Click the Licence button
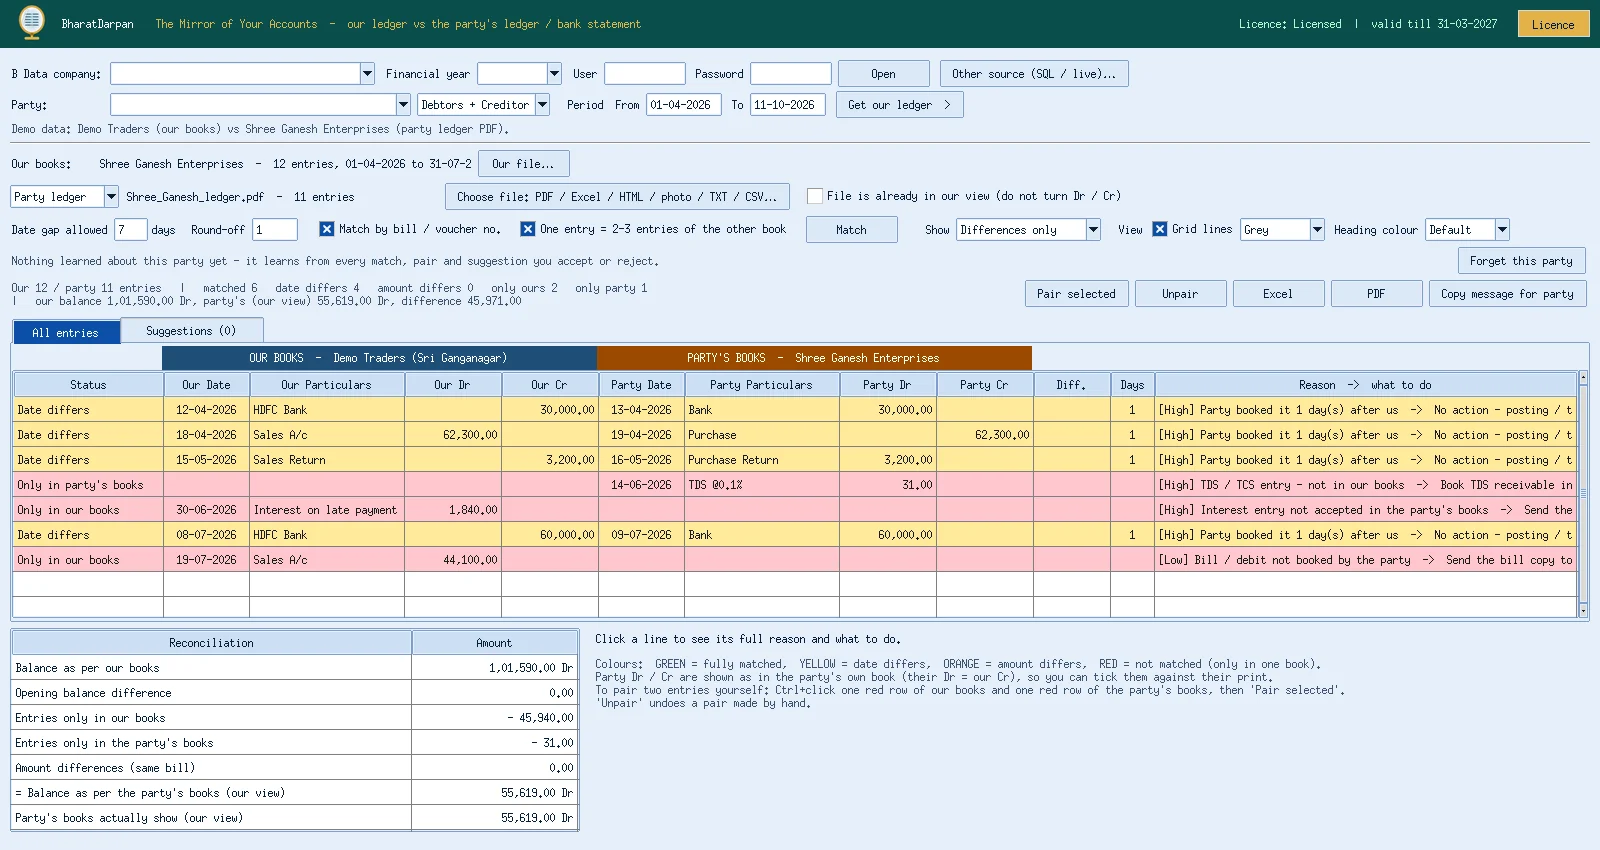The height and width of the screenshot is (850, 1600). click(x=1553, y=24)
